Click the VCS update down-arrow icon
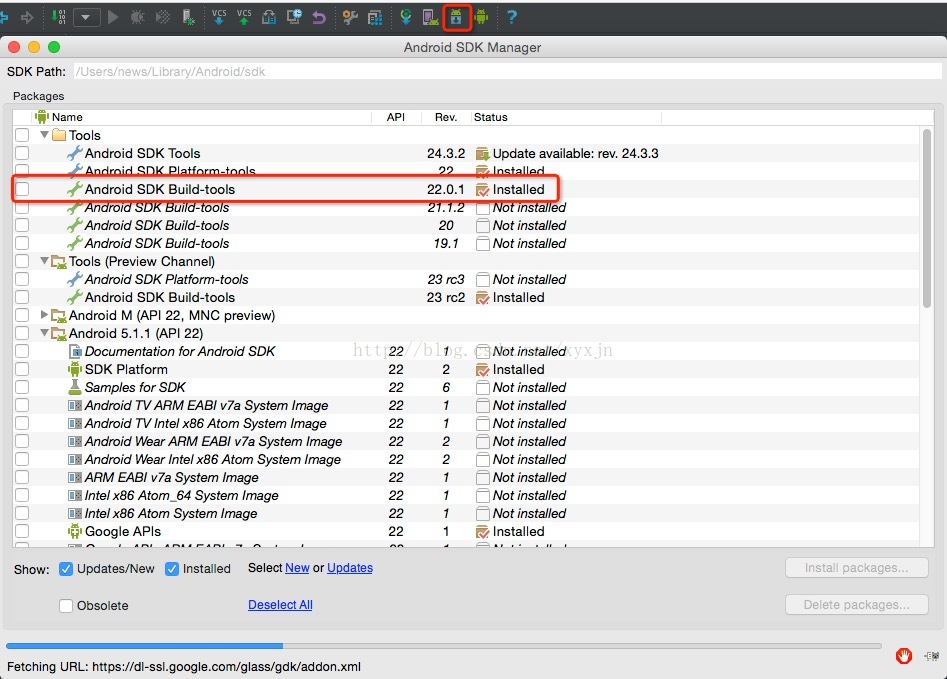This screenshot has height=679, width=947. click(219, 17)
